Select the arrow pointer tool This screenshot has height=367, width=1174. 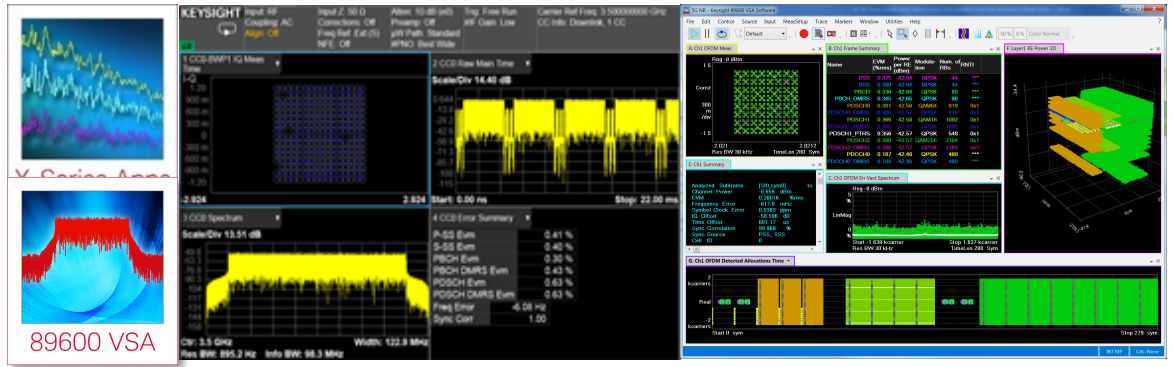889,34
